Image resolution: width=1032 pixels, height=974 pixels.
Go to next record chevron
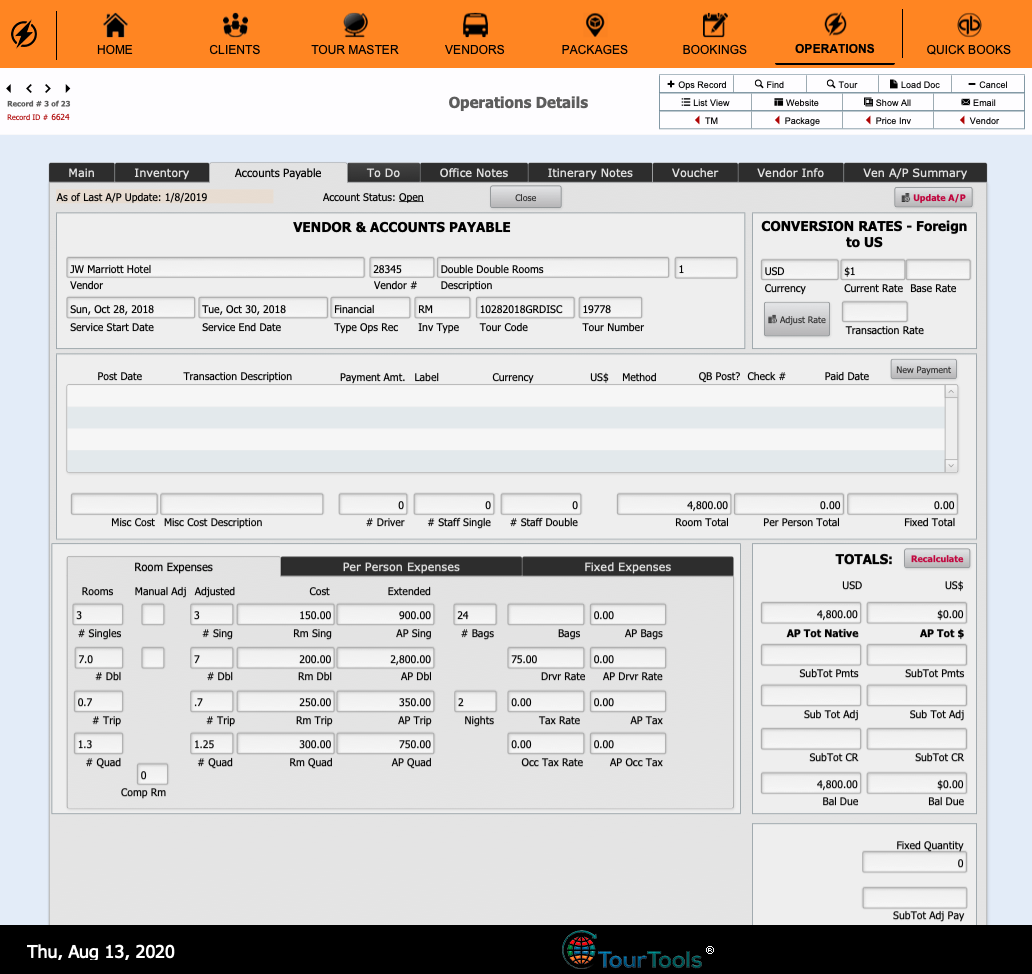47,88
